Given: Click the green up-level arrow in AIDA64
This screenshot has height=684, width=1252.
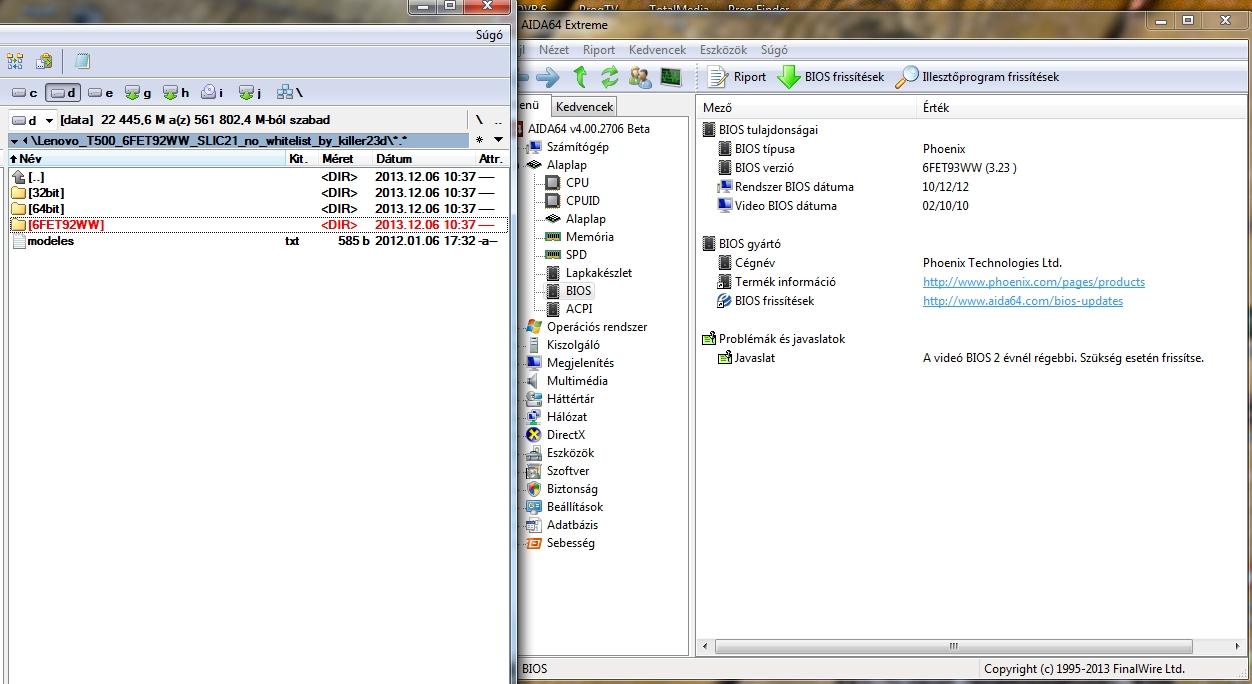Looking at the screenshot, I should [580, 77].
